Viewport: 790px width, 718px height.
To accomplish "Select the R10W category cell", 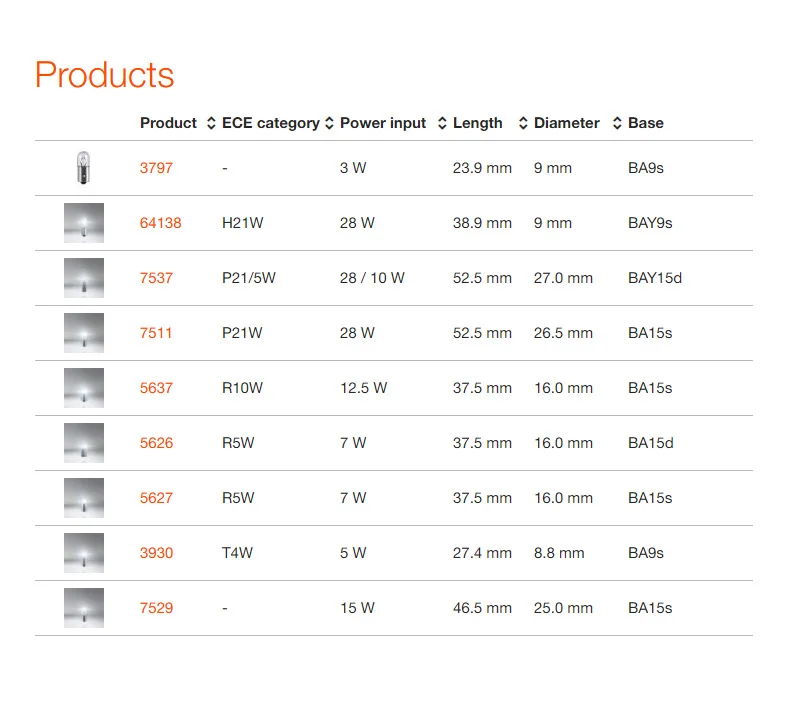I will coord(242,388).
